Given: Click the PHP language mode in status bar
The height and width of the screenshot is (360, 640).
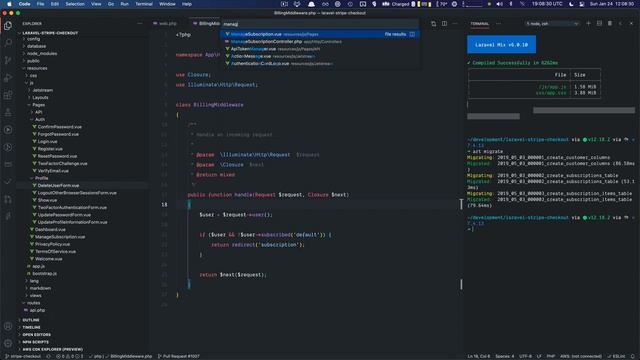Looking at the screenshot, I should tap(551, 356).
